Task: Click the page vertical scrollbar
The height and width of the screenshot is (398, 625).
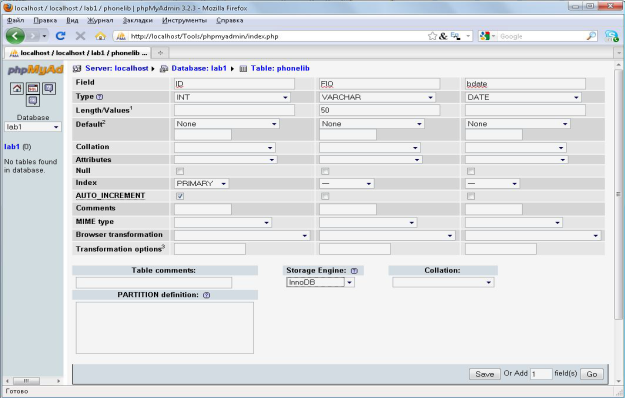Action: pos(618,194)
